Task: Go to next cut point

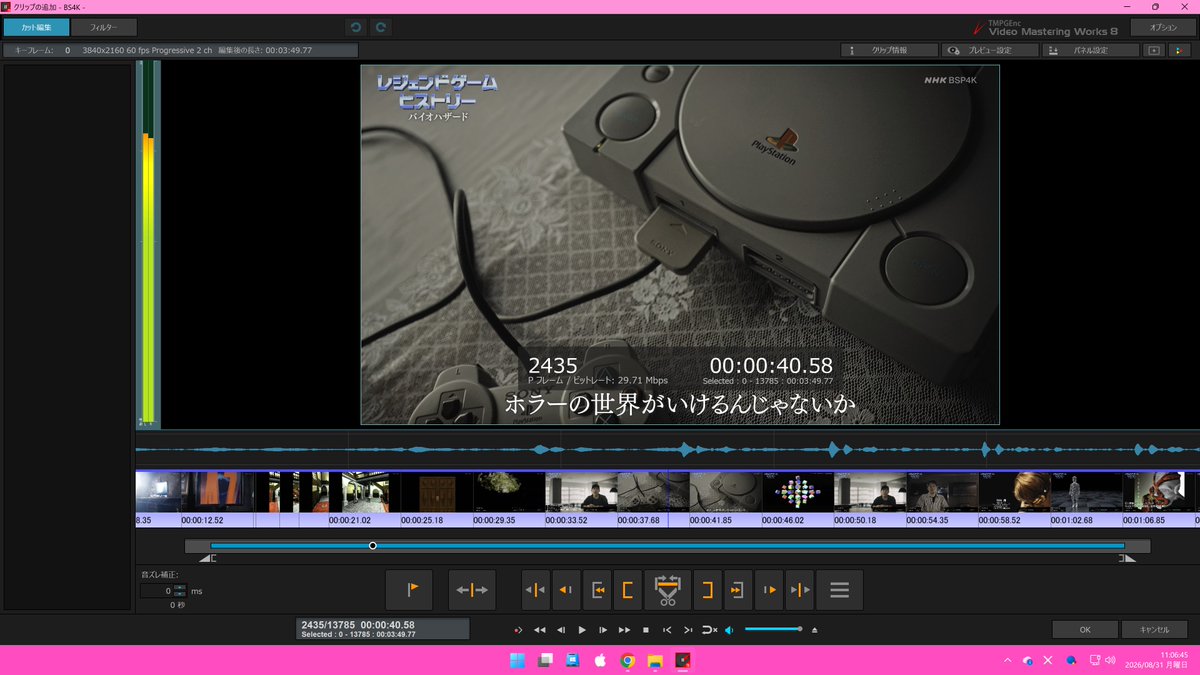Action: (688, 630)
